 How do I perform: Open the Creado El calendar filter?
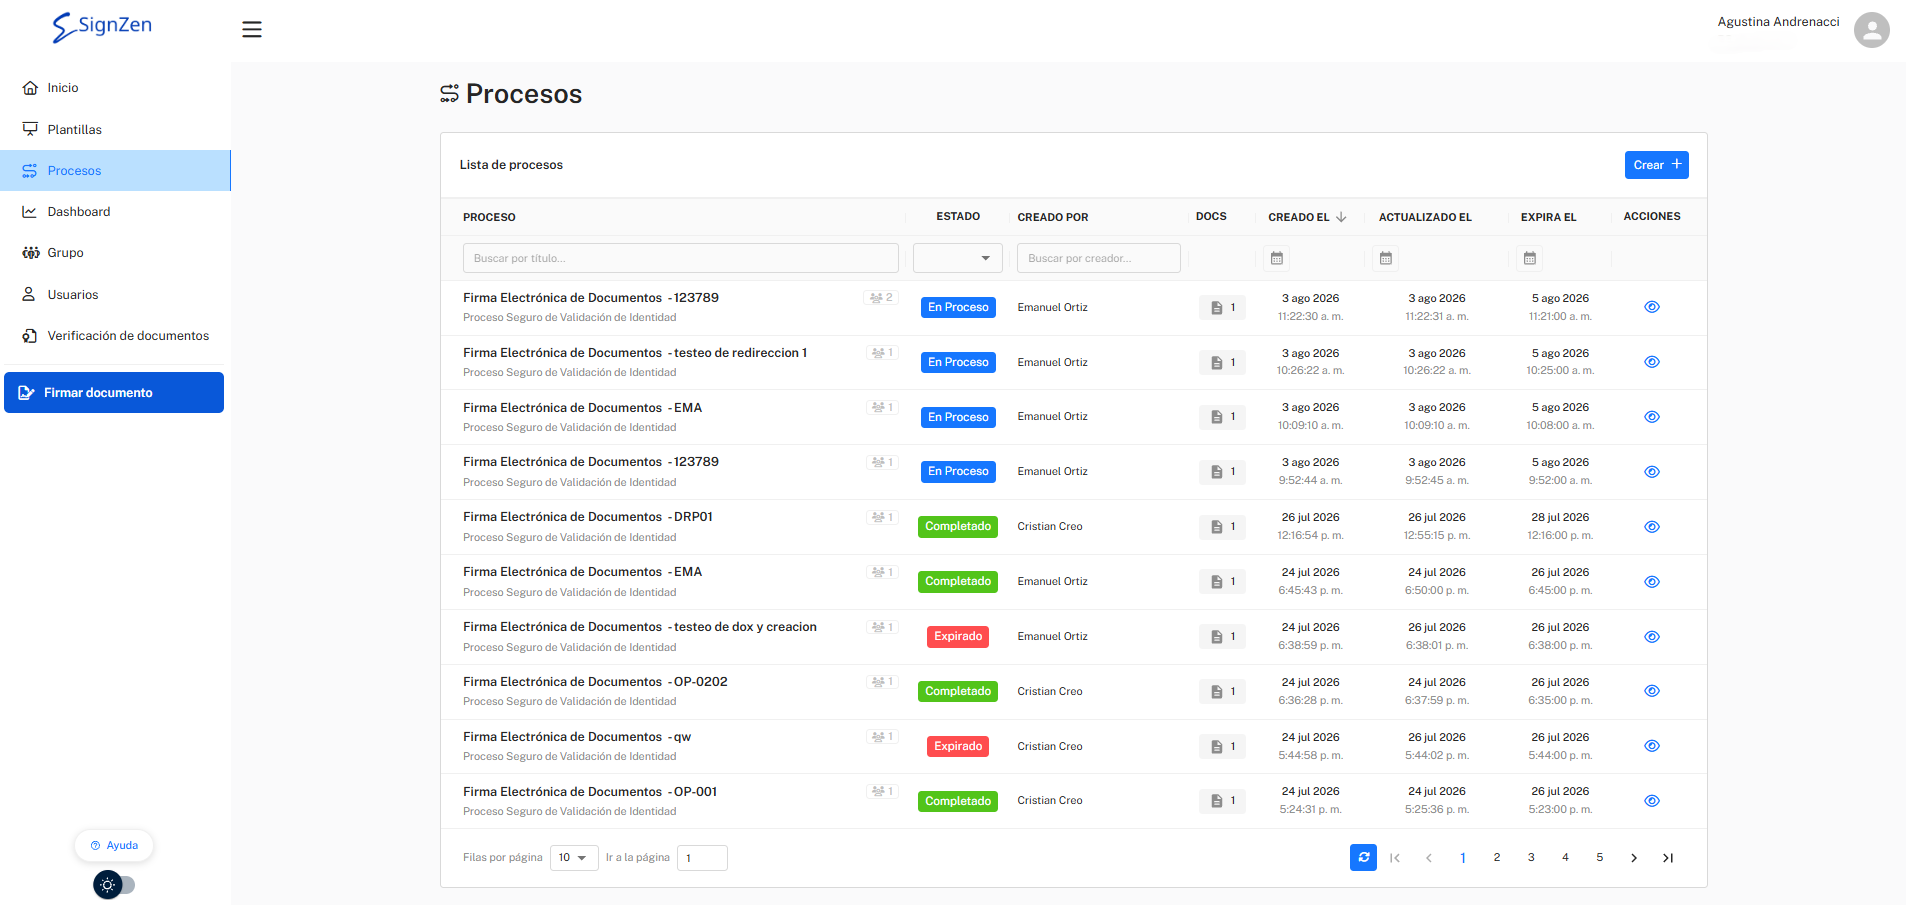(1277, 258)
